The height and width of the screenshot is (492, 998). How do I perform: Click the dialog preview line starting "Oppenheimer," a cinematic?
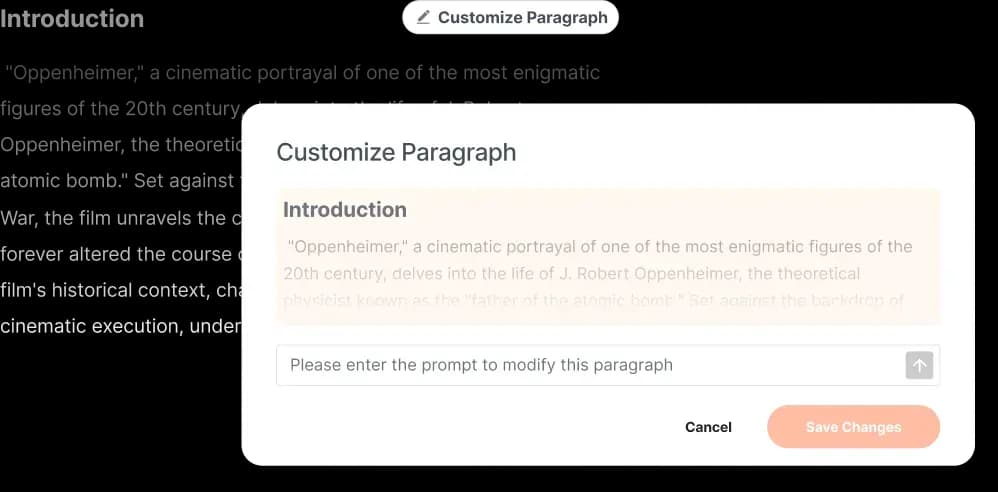(x=600, y=246)
